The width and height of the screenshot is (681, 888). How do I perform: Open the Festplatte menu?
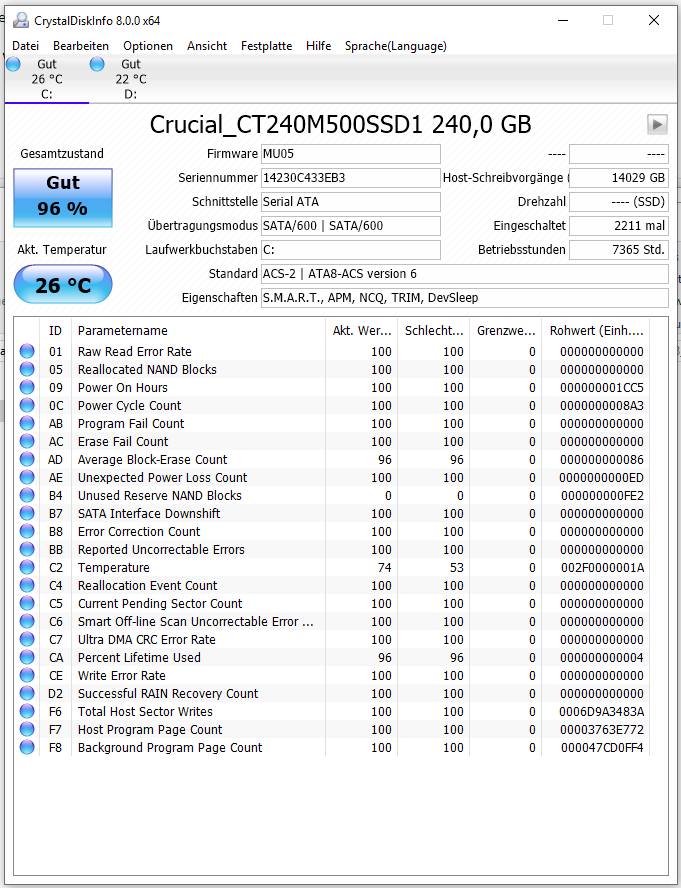pyautogui.click(x=266, y=46)
